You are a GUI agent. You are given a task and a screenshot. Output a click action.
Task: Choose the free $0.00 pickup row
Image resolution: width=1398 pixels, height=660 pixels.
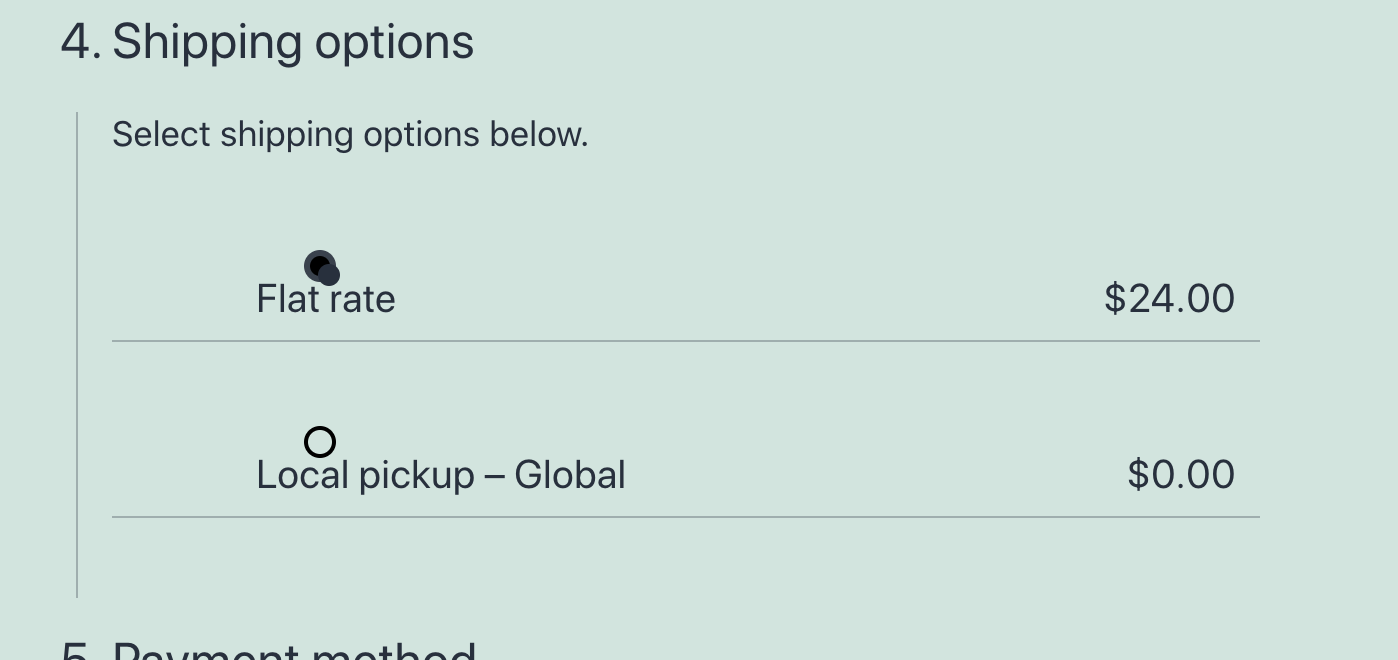click(700, 474)
